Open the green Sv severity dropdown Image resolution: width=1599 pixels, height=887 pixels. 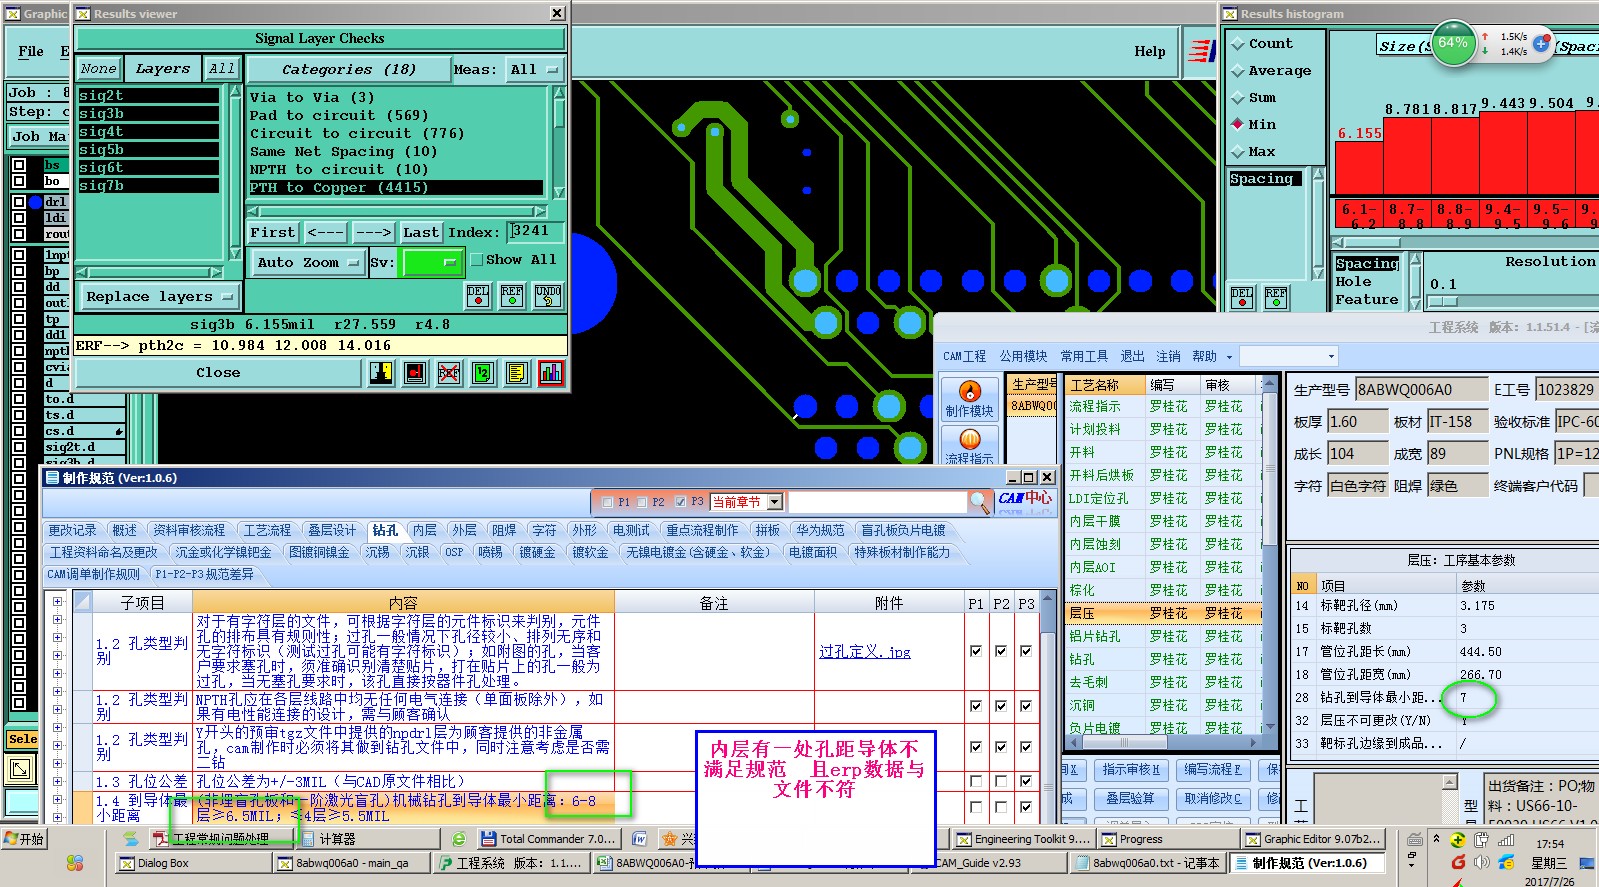point(430,262)
